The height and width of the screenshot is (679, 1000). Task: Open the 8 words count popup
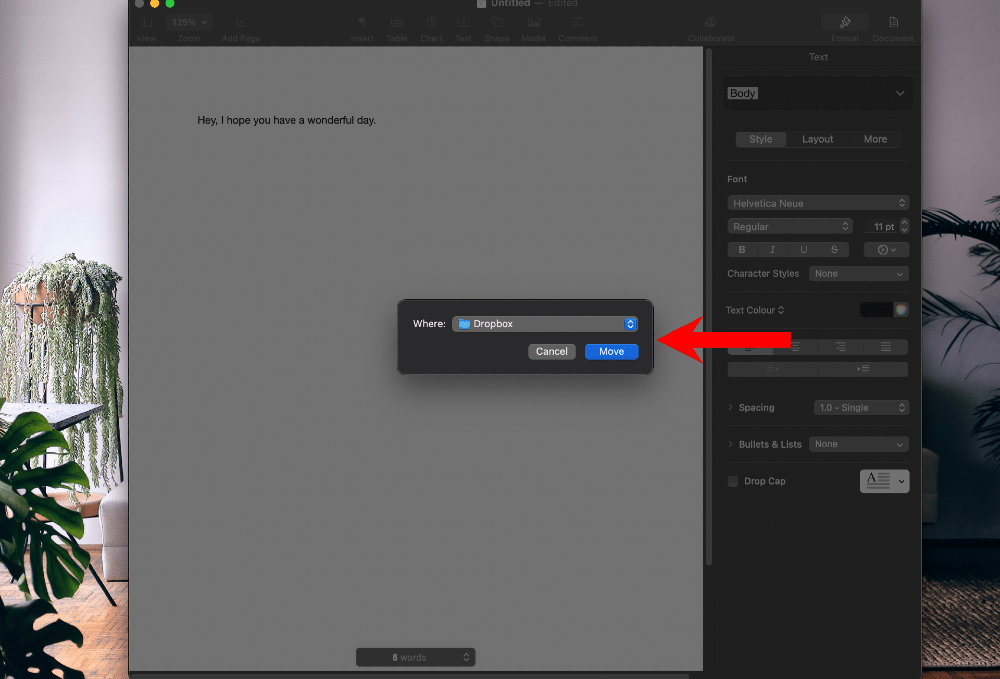tap(415, 657)
